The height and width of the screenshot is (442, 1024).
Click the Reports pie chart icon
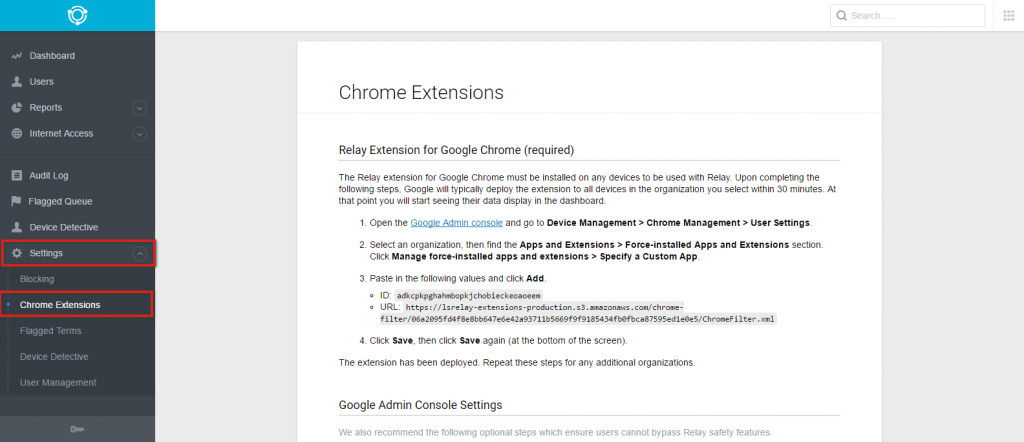(17, 108)
